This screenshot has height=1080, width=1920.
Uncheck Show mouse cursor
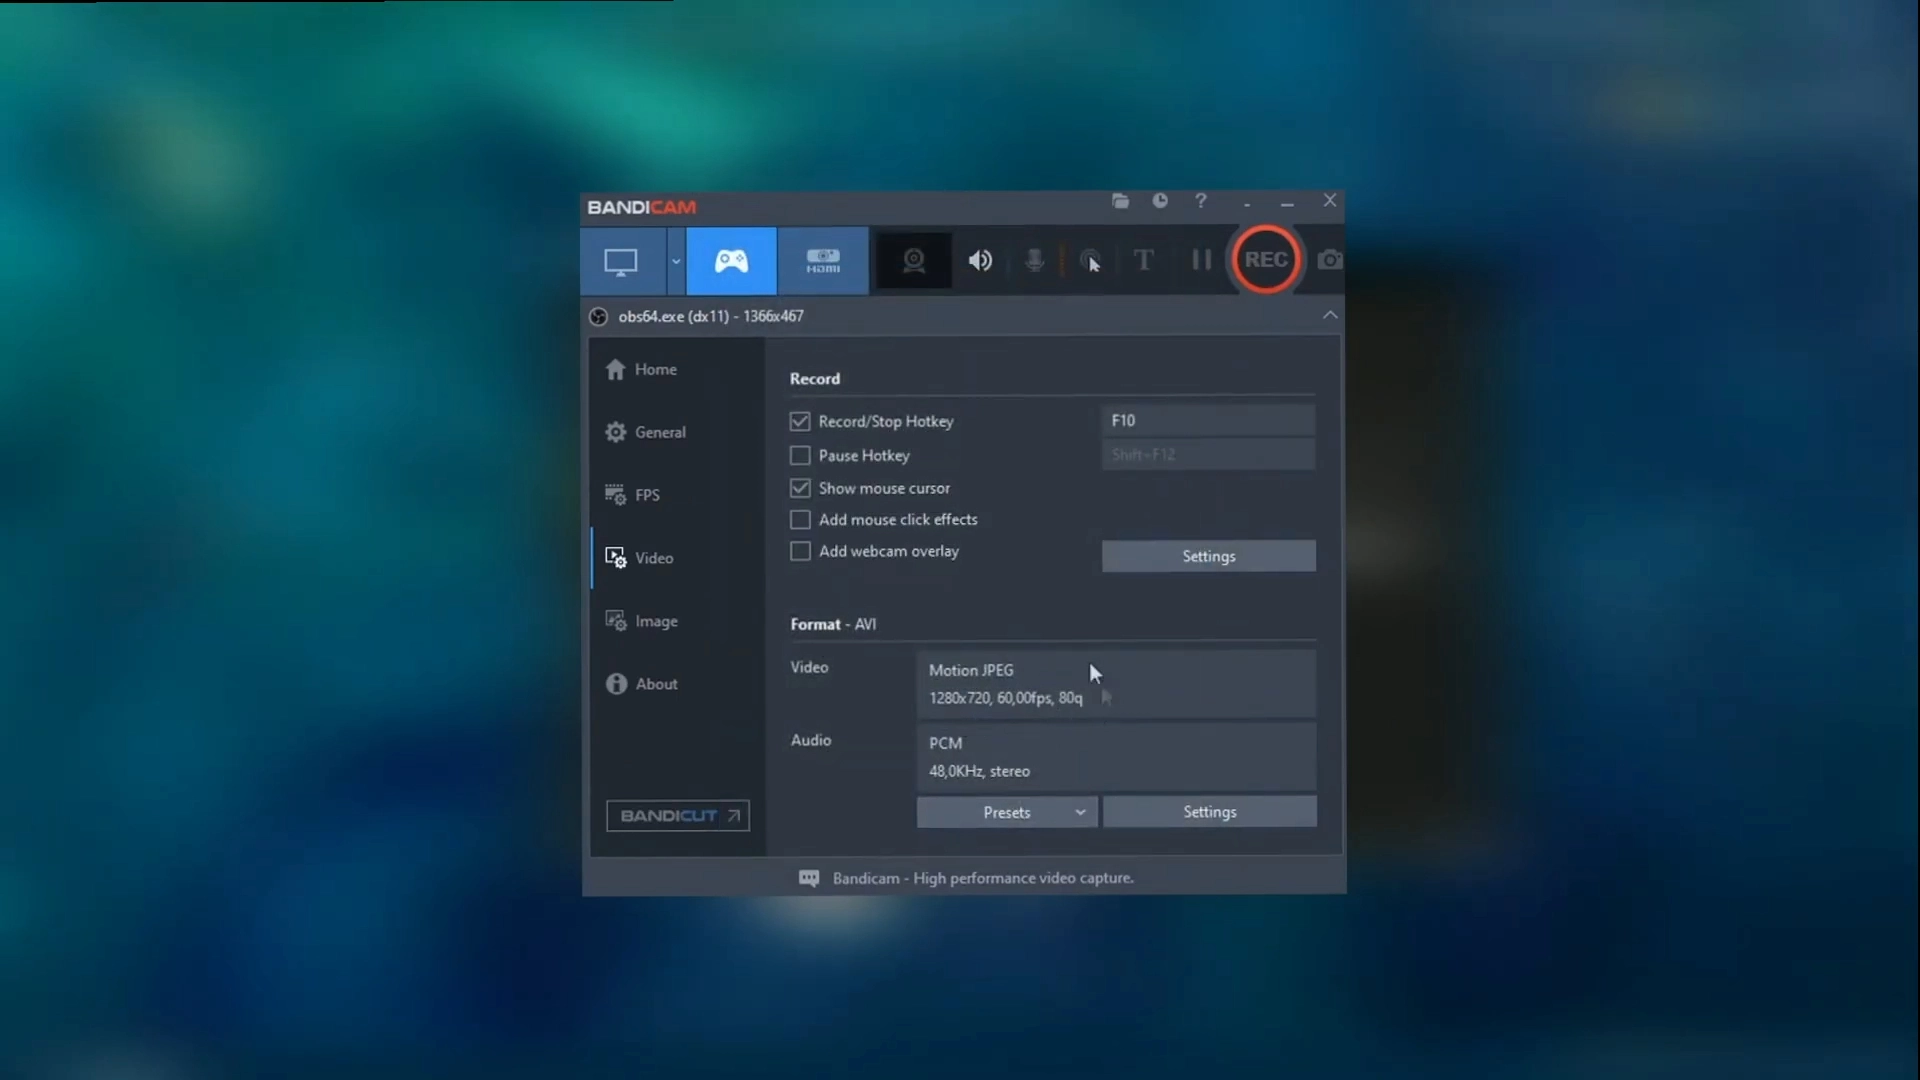point(800,489)
